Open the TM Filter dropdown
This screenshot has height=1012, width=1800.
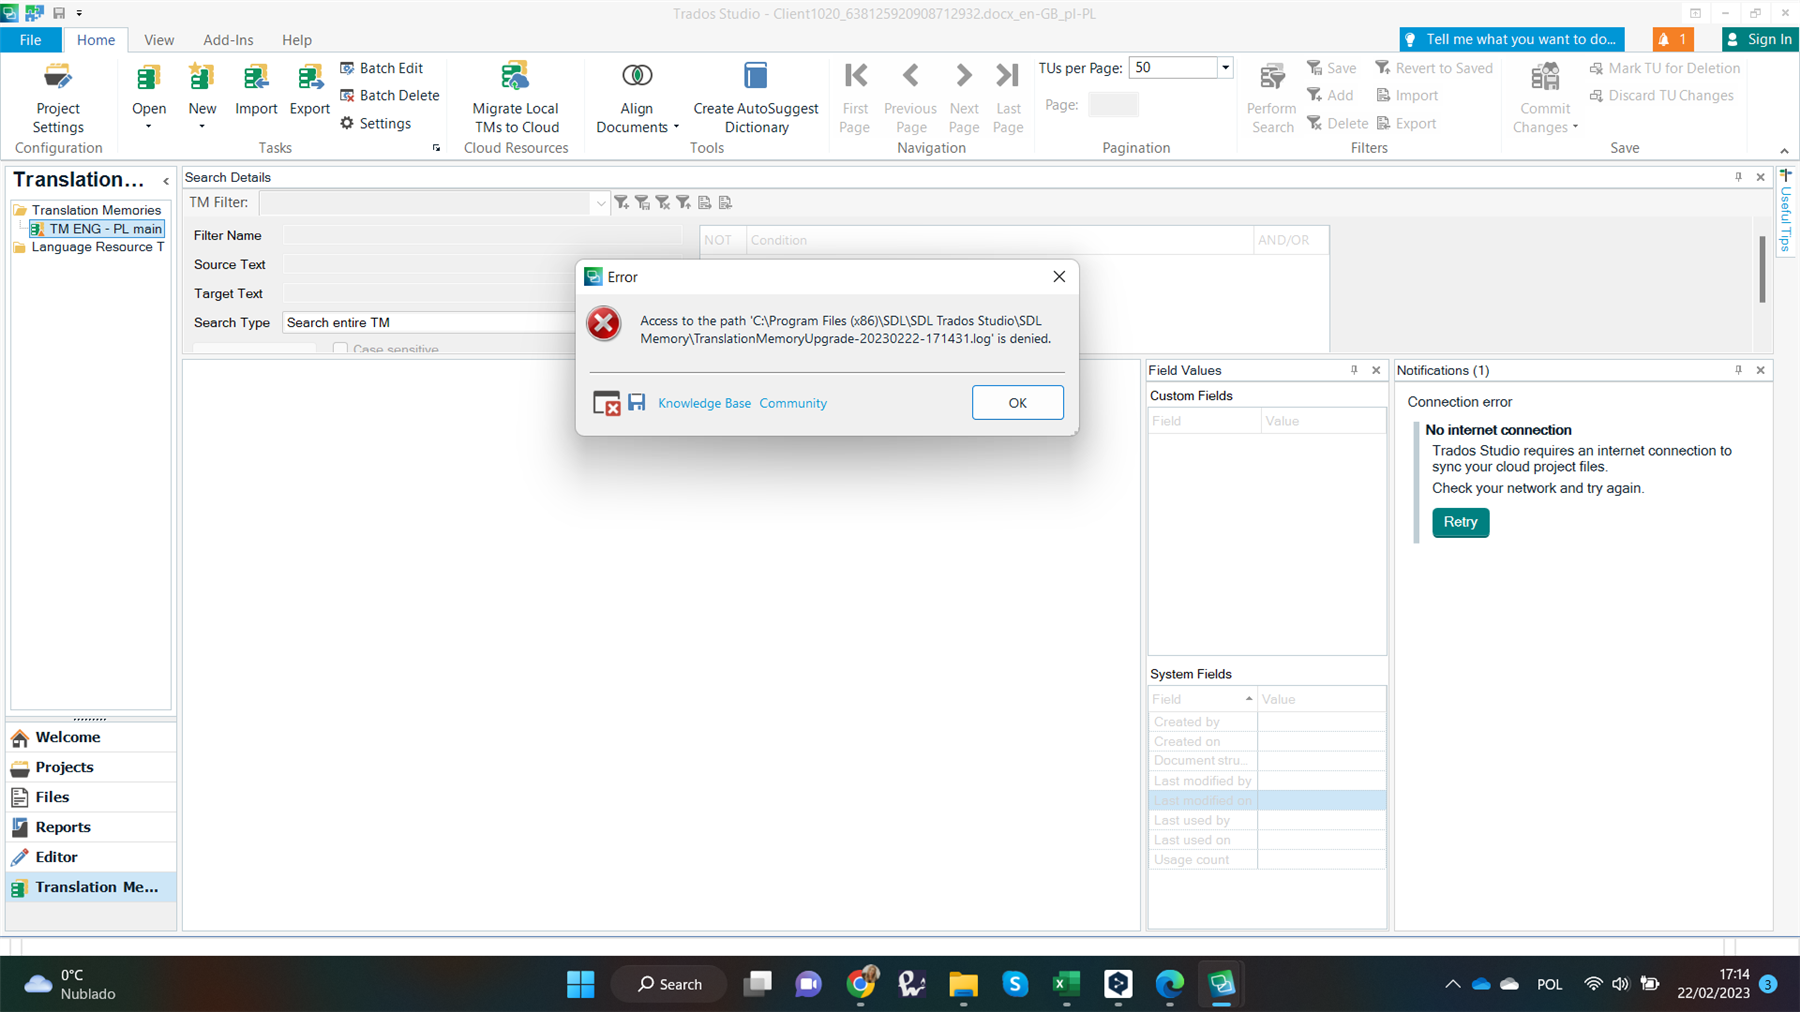(x=600, y=203)
